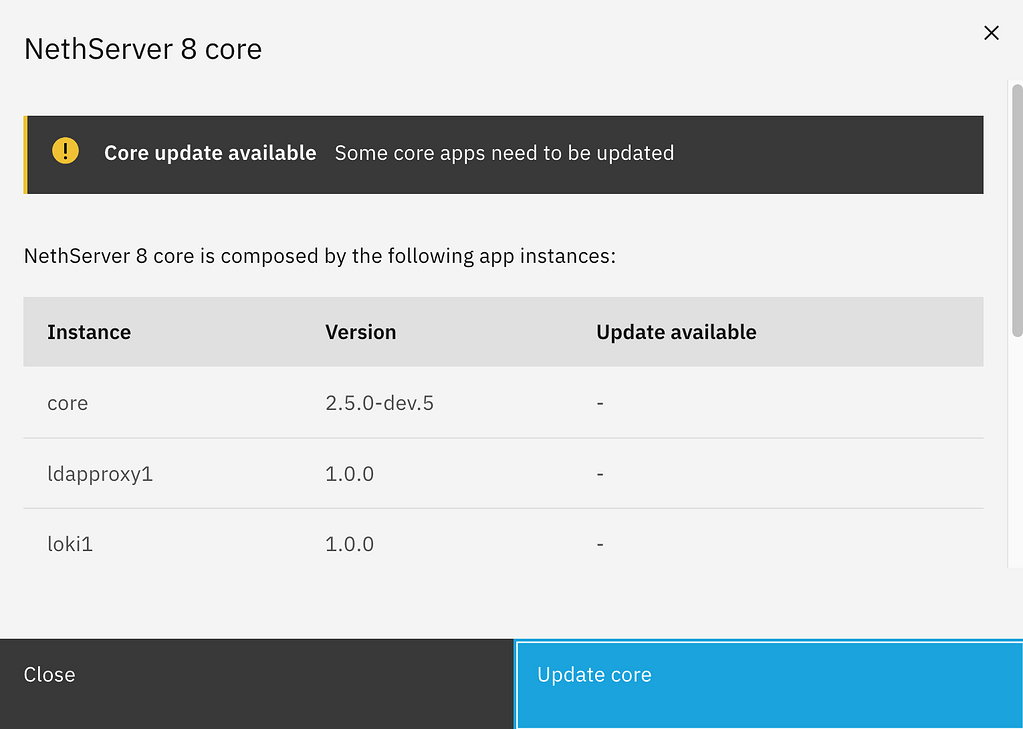Click the Instance column header
Viewport: 1023px width, 729px height.
88,332
